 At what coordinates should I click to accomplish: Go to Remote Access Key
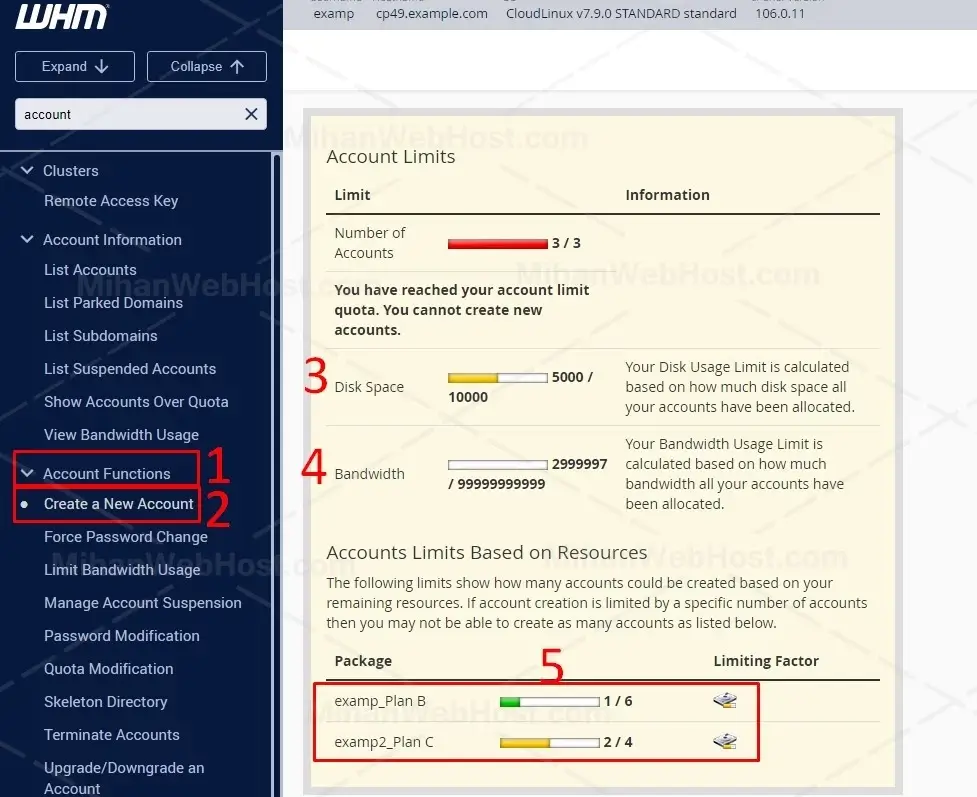click(x=111, y=201)
